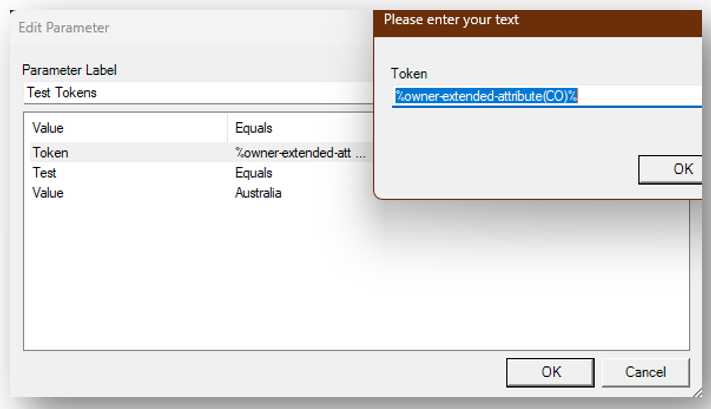Click the "Please enter your text" title bar
Screen dimensions: 711x409
point(452,19)
